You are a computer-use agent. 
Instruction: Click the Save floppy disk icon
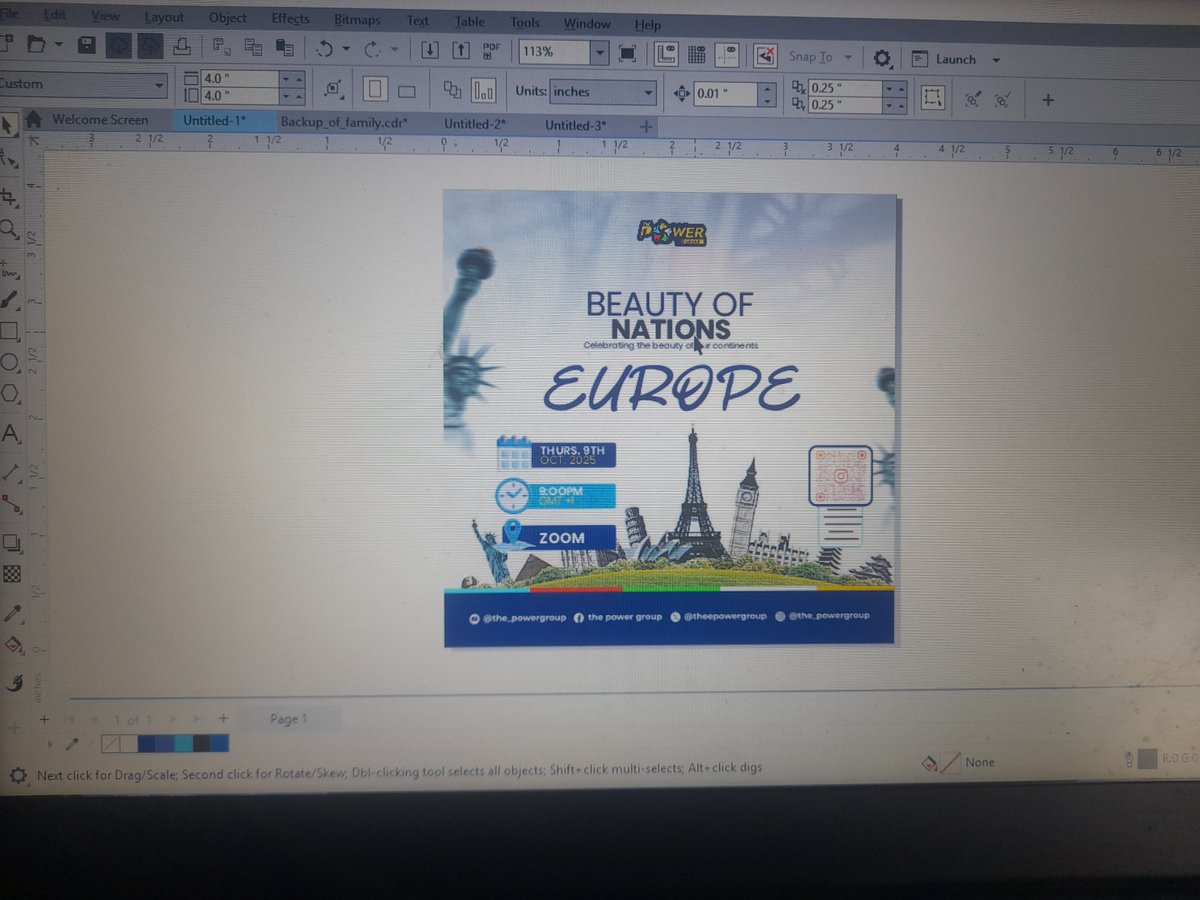click(x=87, y=45)
